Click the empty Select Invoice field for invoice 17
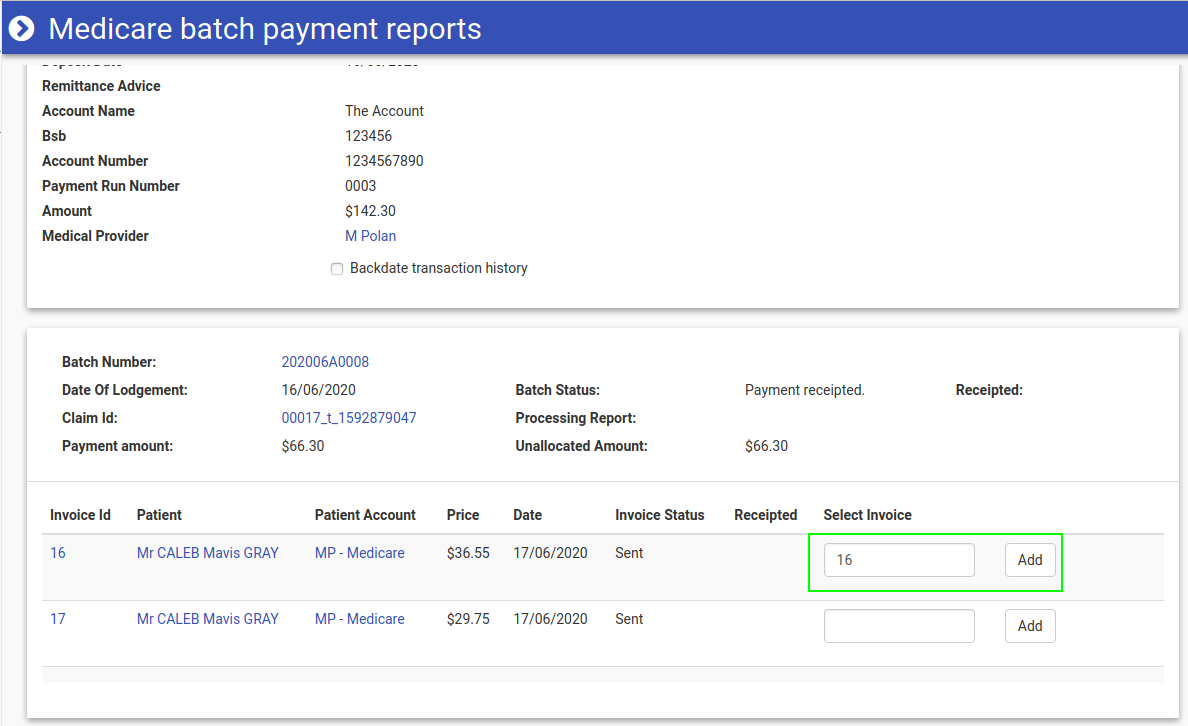 898,626
